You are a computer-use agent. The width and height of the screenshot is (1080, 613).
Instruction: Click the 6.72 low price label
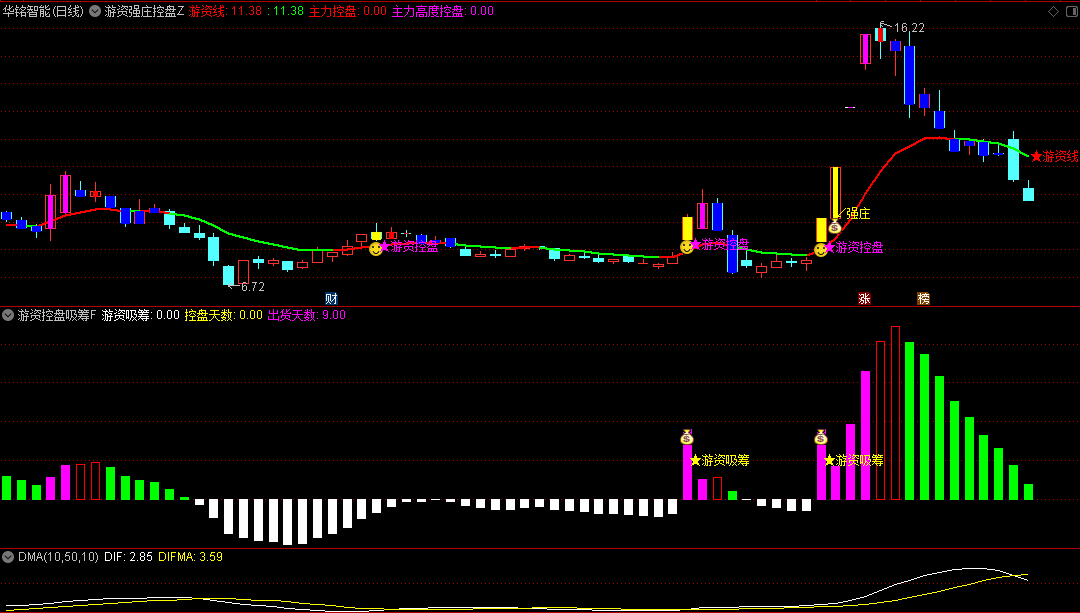coord(253,287)
